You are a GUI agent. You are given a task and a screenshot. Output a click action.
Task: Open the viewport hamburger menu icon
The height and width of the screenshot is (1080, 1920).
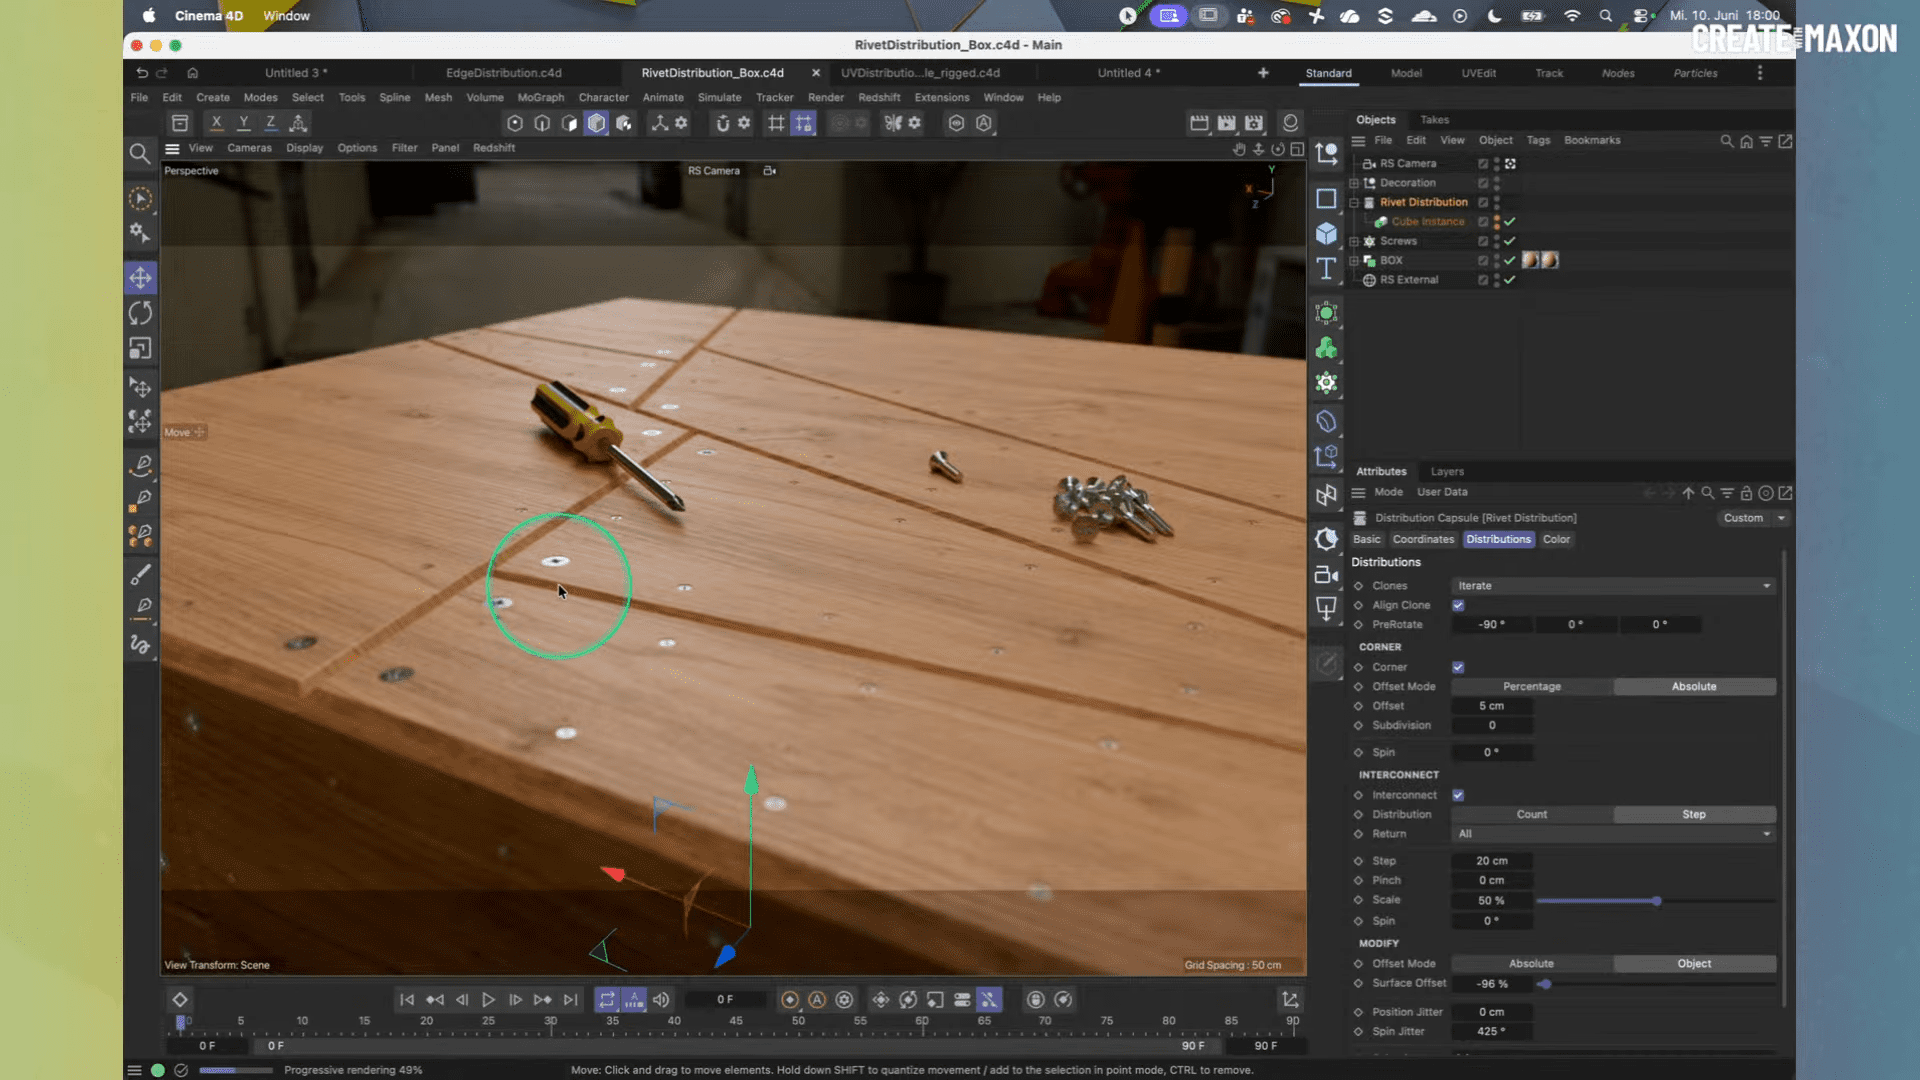click(x=172, y=148)
